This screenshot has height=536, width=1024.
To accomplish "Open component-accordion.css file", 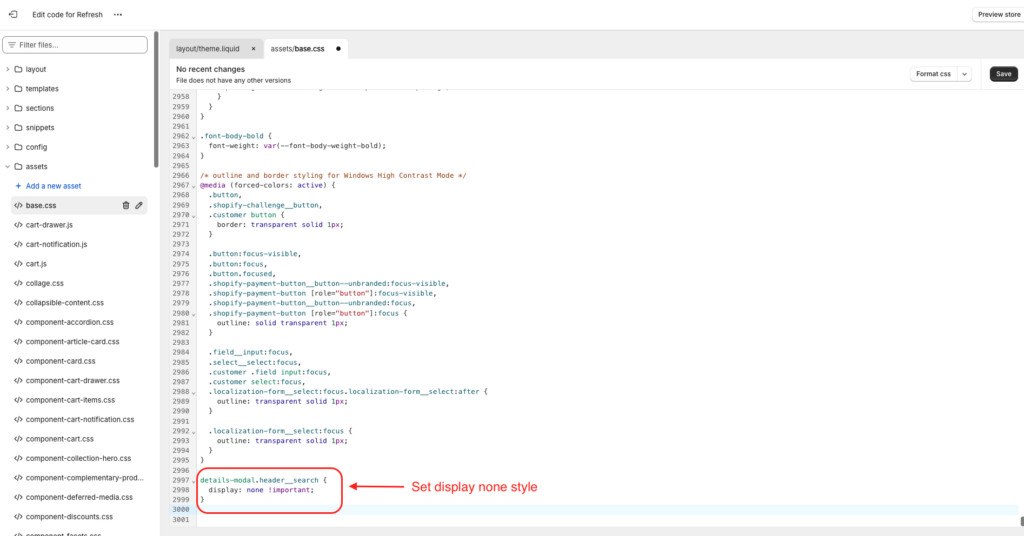I will coord(69,322).
